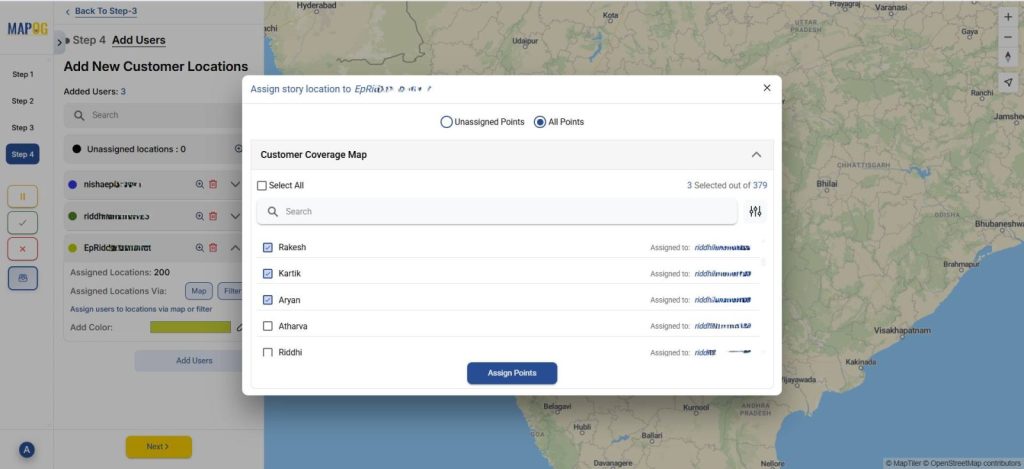
Task: Open the filter settings icon beside search
Action: tap(755, 211)
